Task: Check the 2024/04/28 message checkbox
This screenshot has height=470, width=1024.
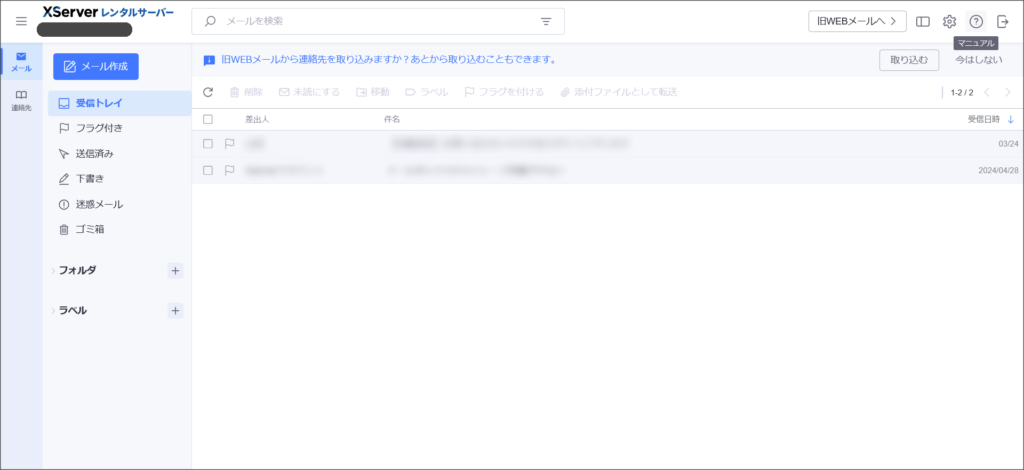Action: pyautogui.click(x=208, y=170)
